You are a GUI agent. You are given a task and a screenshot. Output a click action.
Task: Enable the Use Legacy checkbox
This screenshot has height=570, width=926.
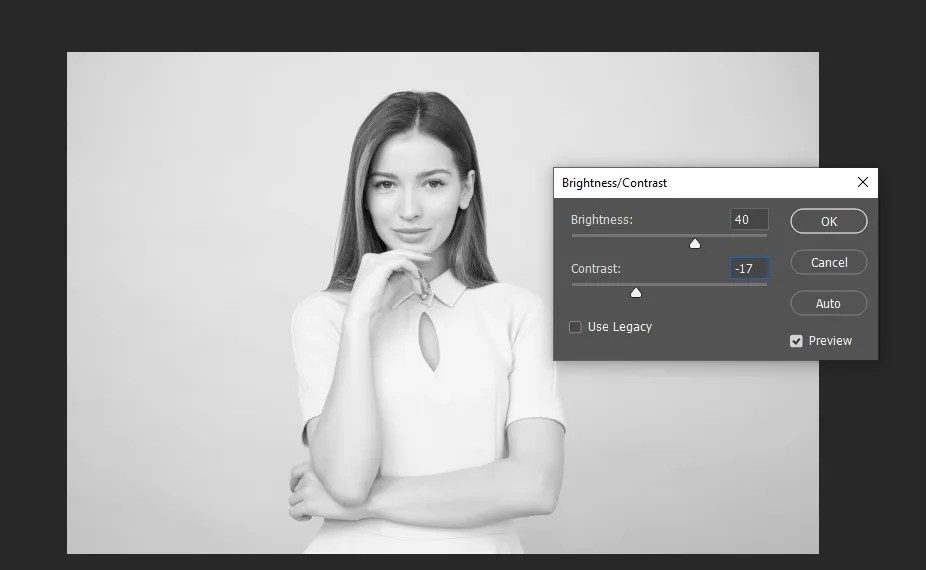575,327
